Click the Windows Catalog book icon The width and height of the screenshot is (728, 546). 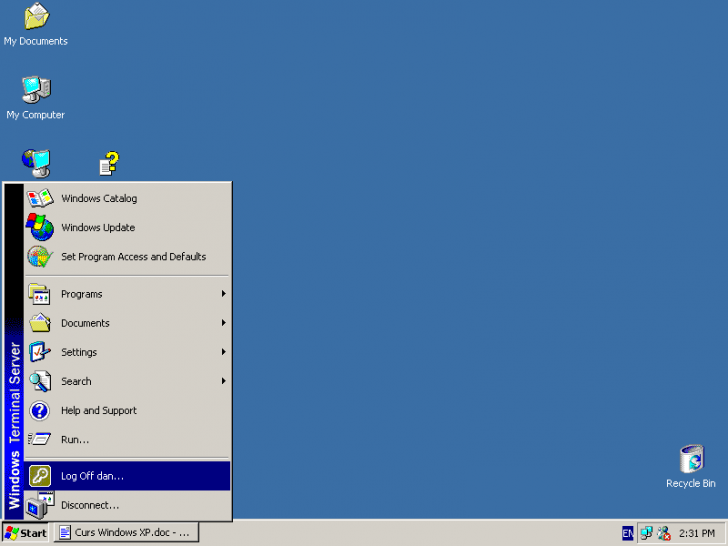tap(40, 198)
